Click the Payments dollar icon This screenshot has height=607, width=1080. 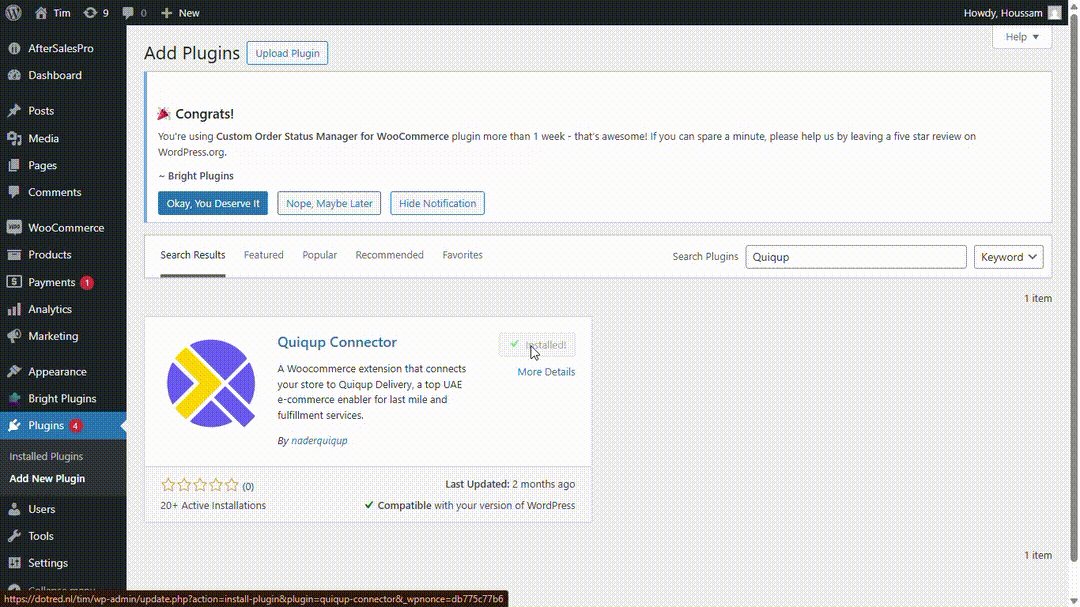[x=14, y=282]
